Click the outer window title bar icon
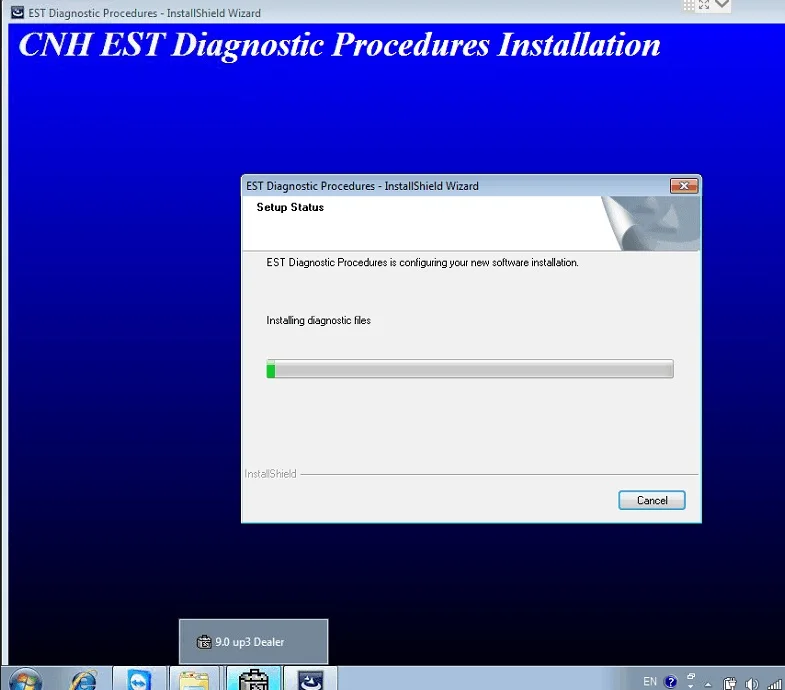 [17, 12]
